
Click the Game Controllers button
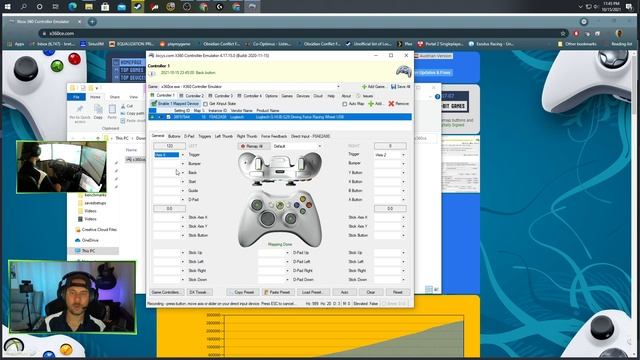point(166,292)
